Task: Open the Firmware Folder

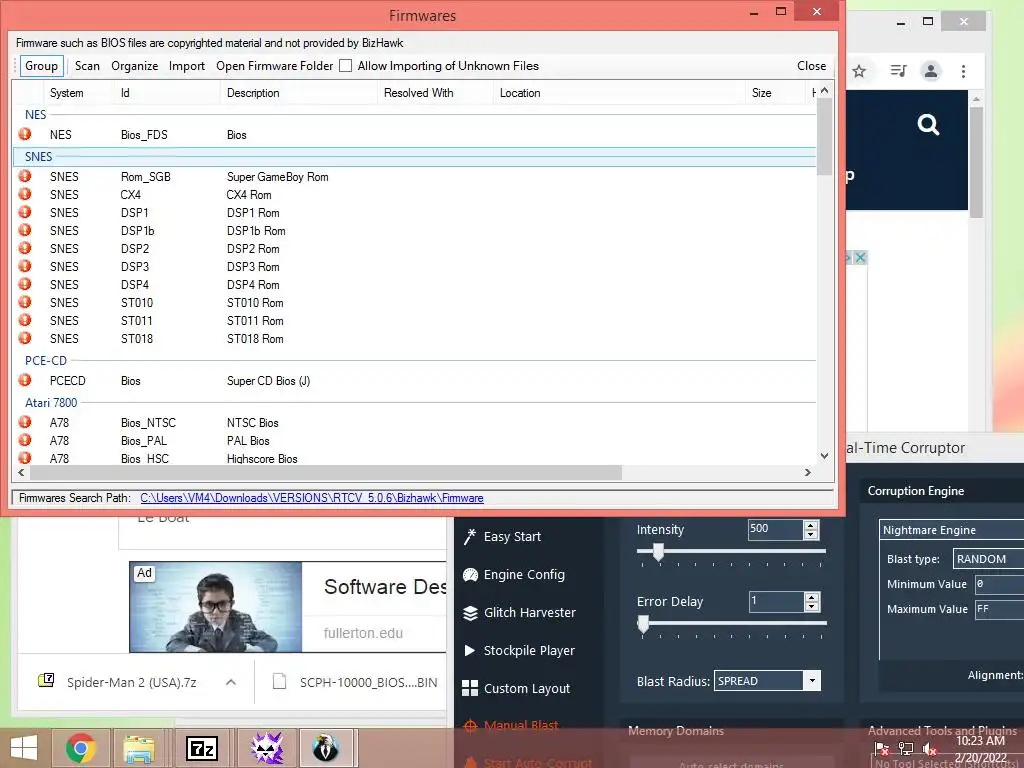Action: pyautogui.click(x=274, y=66)
